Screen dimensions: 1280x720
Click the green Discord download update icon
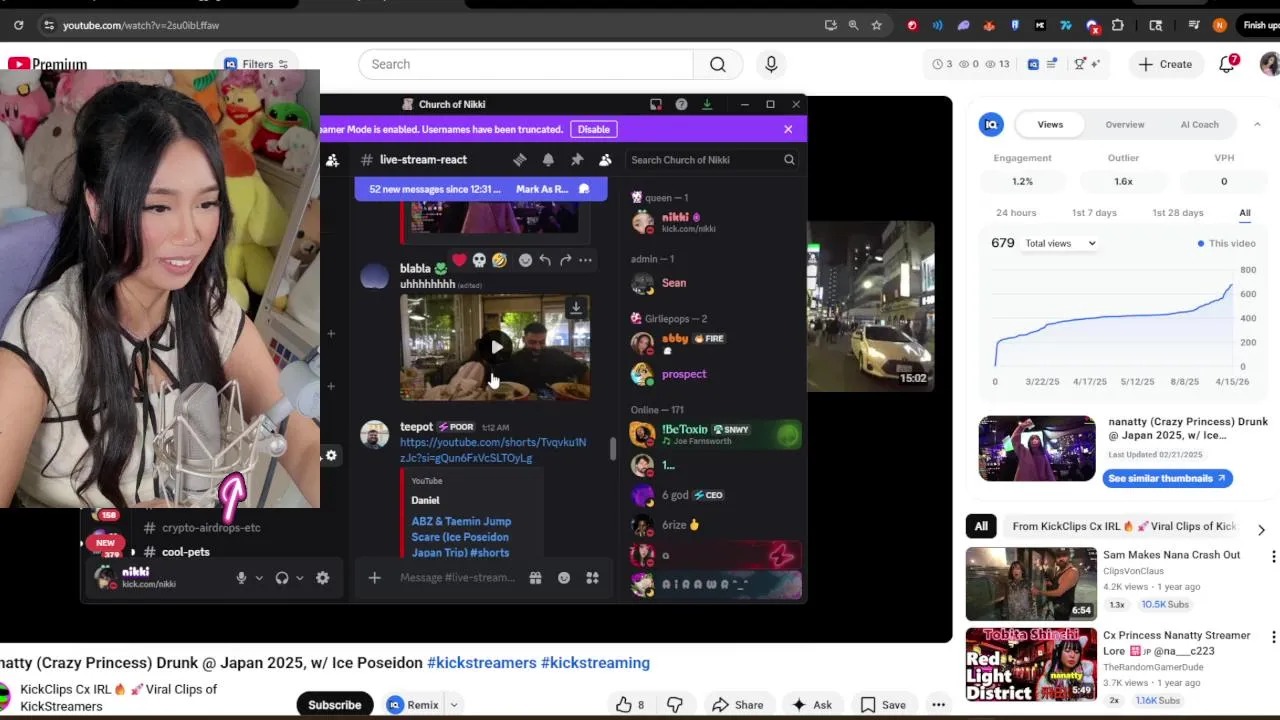[x=707, y=104]
